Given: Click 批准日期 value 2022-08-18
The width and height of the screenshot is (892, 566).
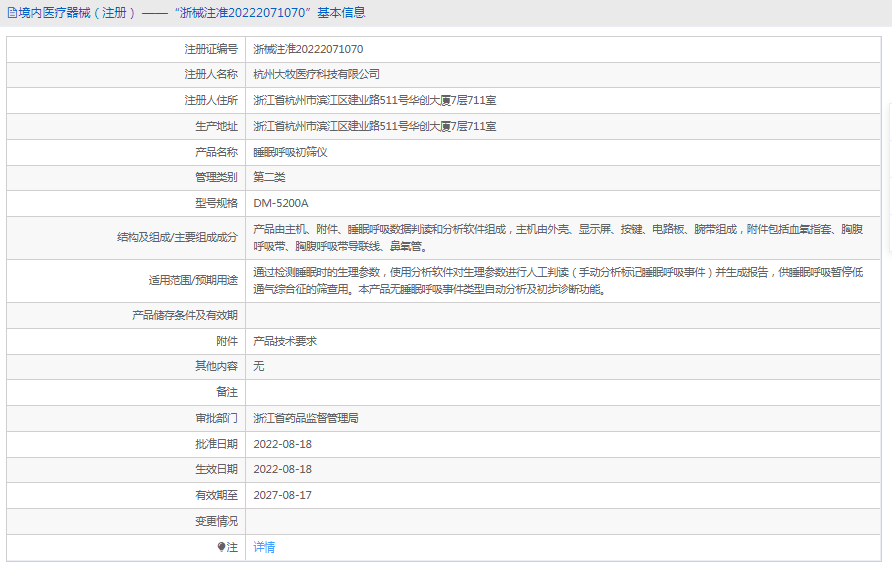Looking at the screenshot, I should pyautogui.click(x=283, y=444).
